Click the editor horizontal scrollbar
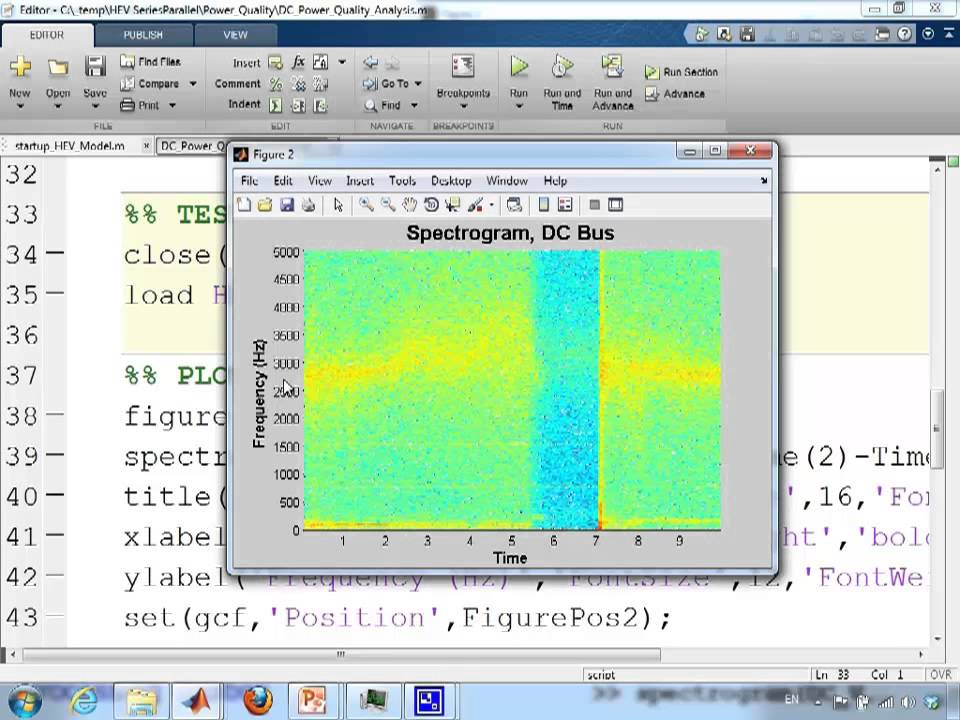The width and height of the screenshot is (960, 720). click(x=342, y=654)
